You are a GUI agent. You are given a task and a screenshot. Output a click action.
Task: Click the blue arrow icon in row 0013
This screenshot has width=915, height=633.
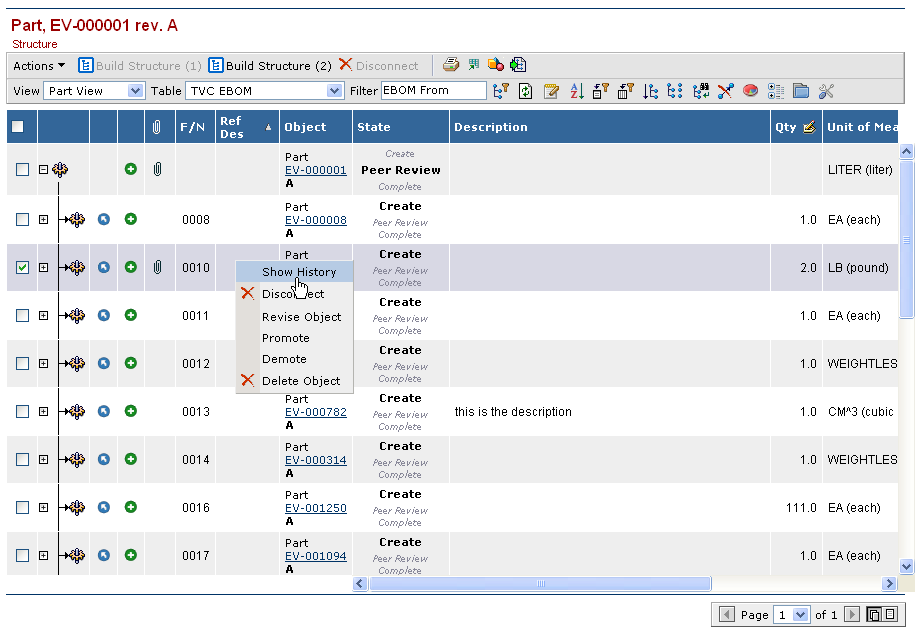point(104,411)
